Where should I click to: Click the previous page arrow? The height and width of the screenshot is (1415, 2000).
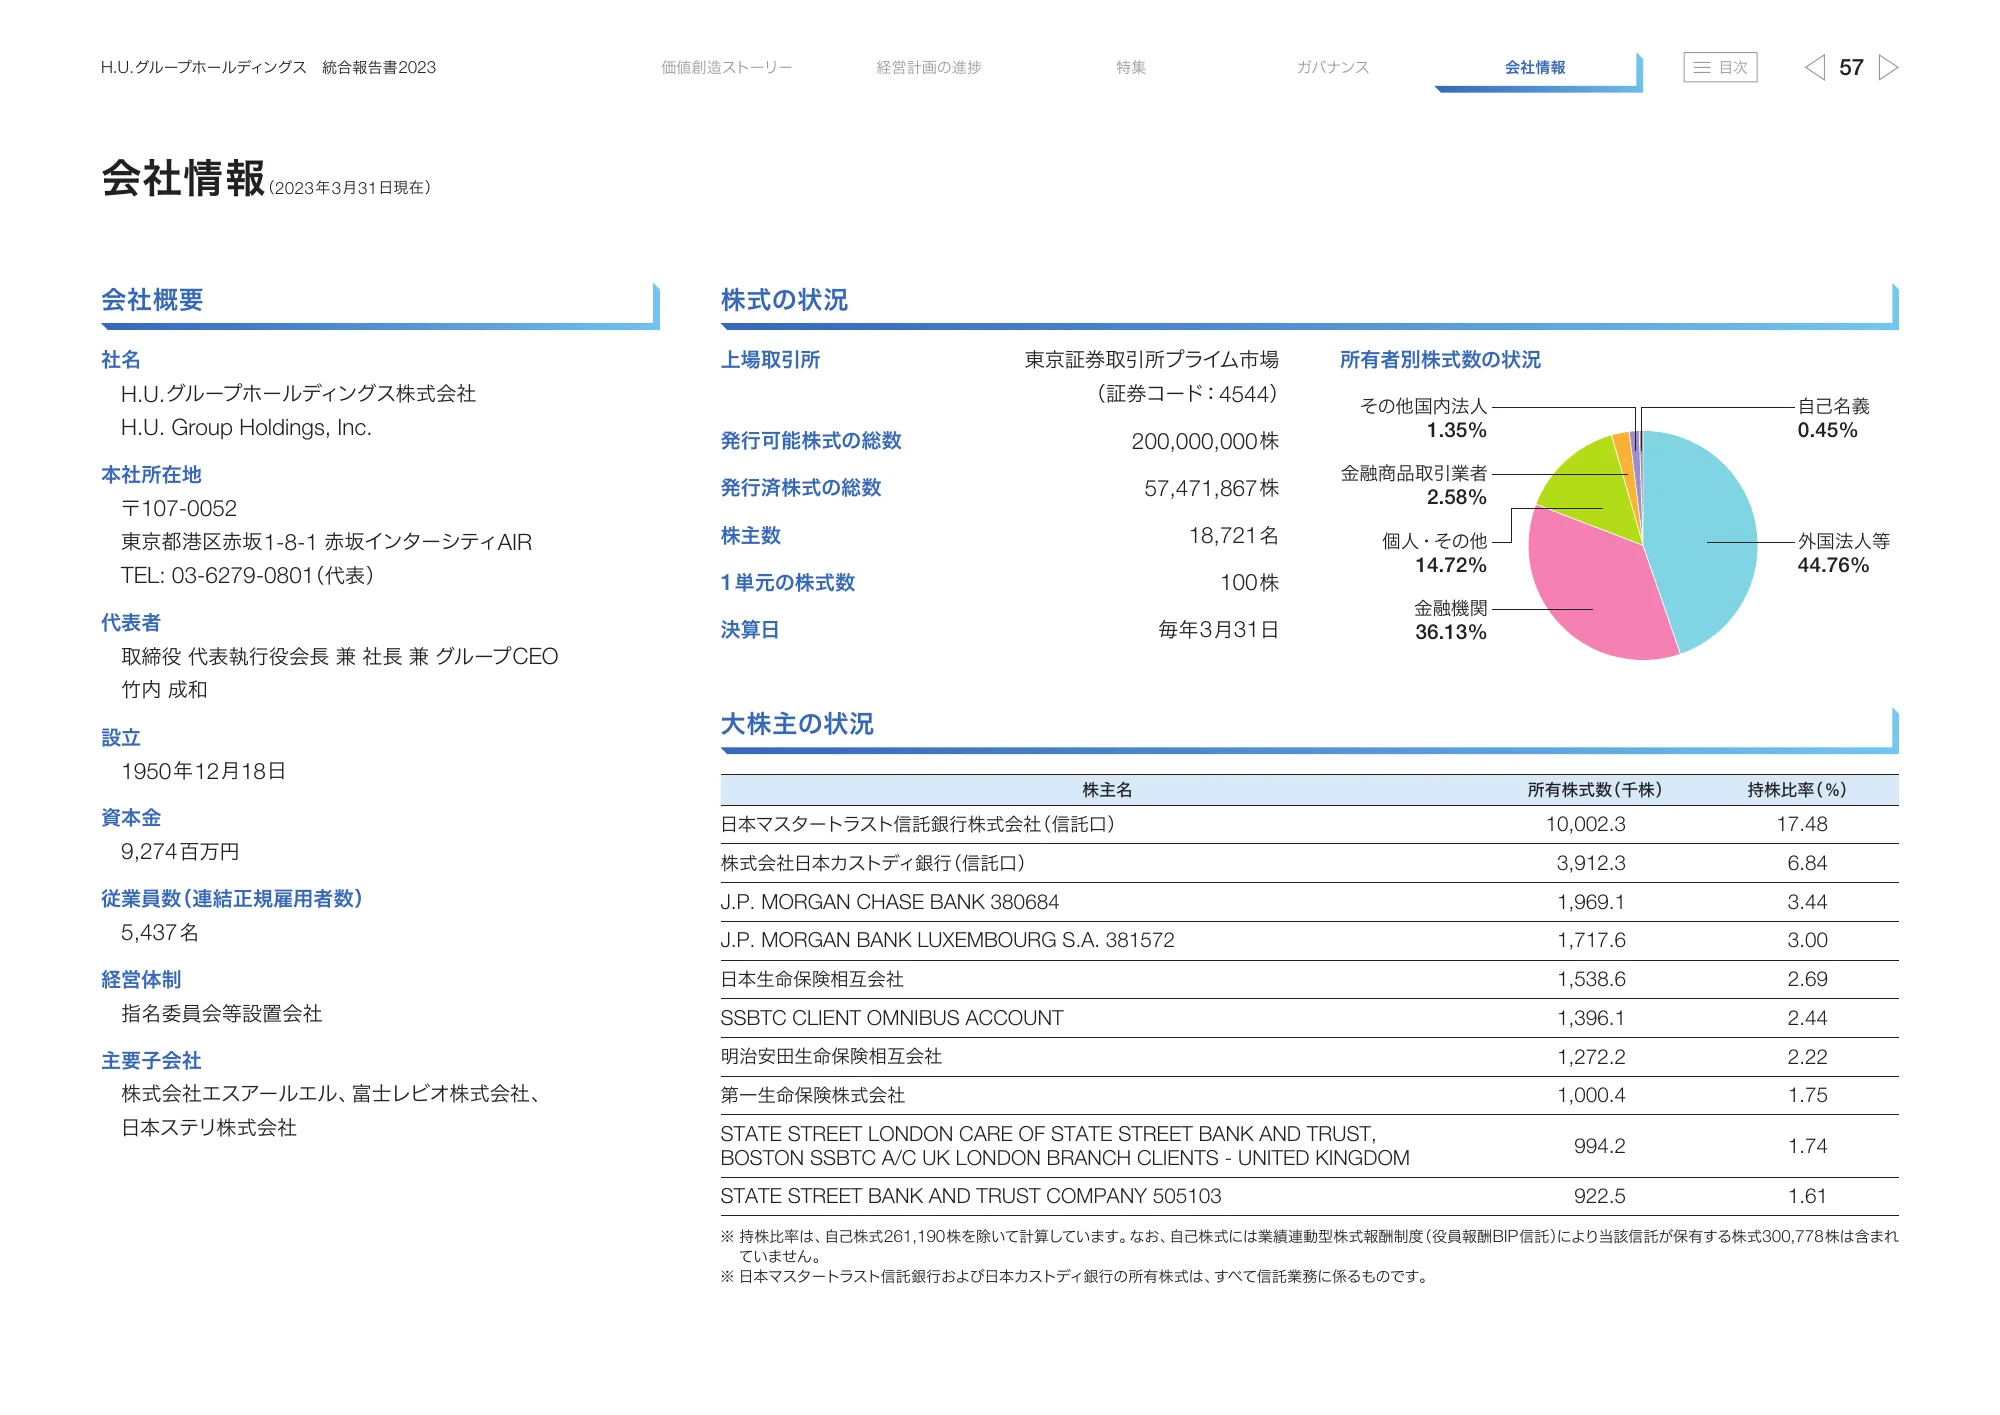coord(1814,67)
